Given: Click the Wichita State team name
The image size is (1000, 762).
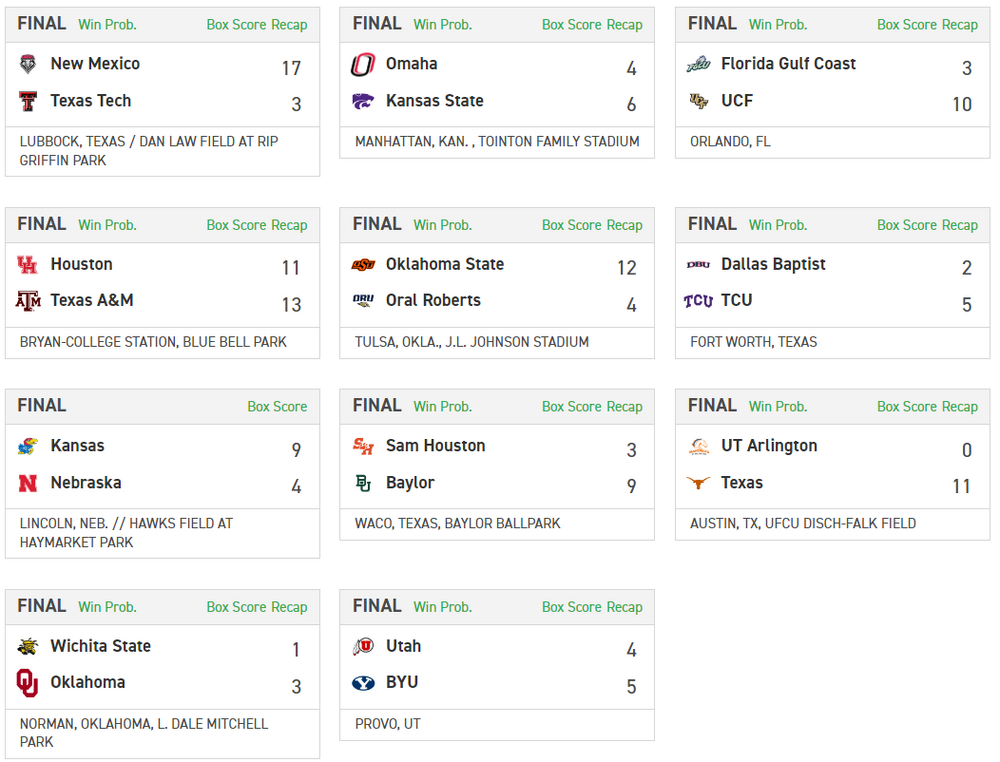Looking at the screenshot, I should click(x=100, y=646).
